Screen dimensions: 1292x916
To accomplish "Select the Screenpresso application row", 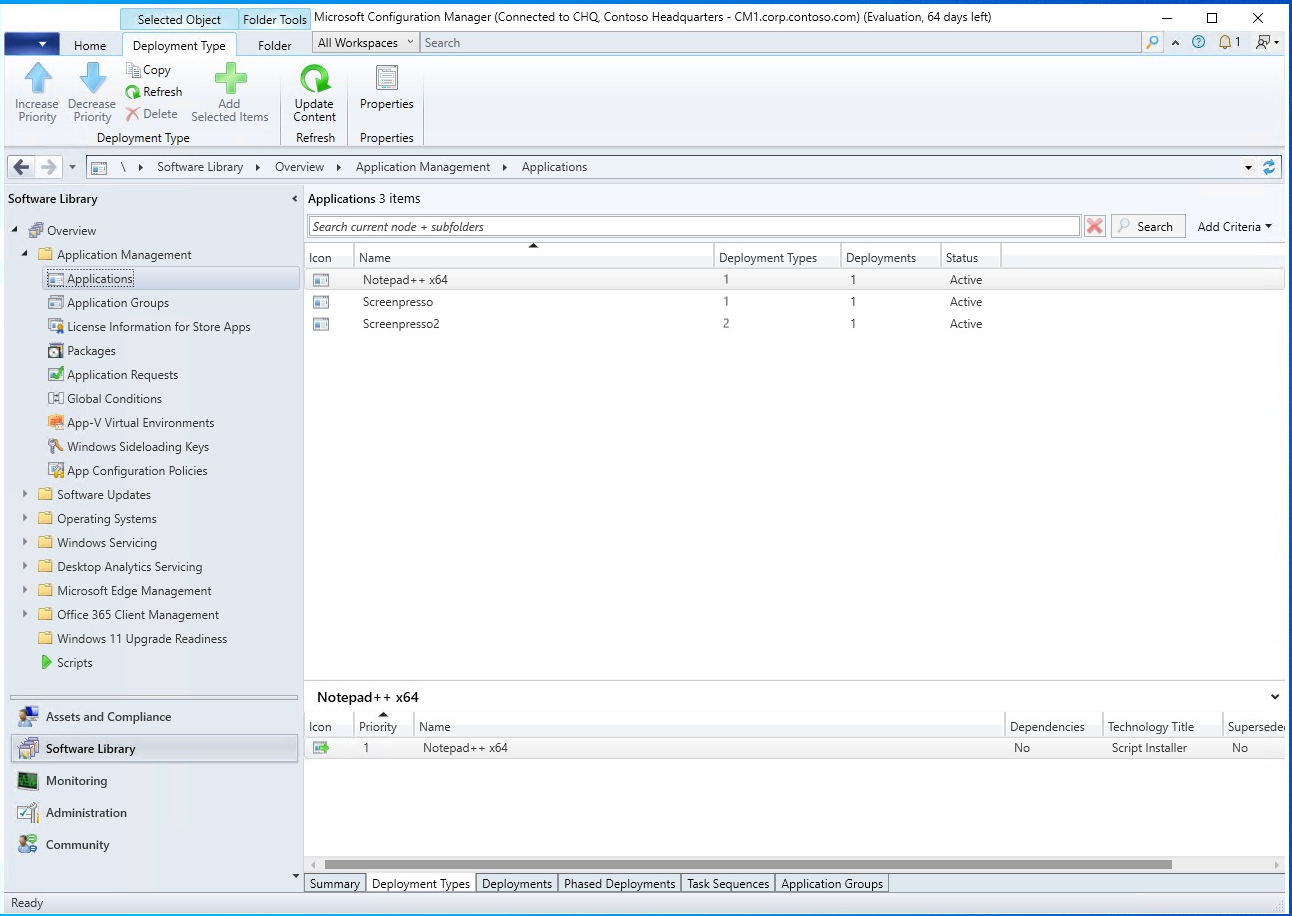I will (794, 302).
